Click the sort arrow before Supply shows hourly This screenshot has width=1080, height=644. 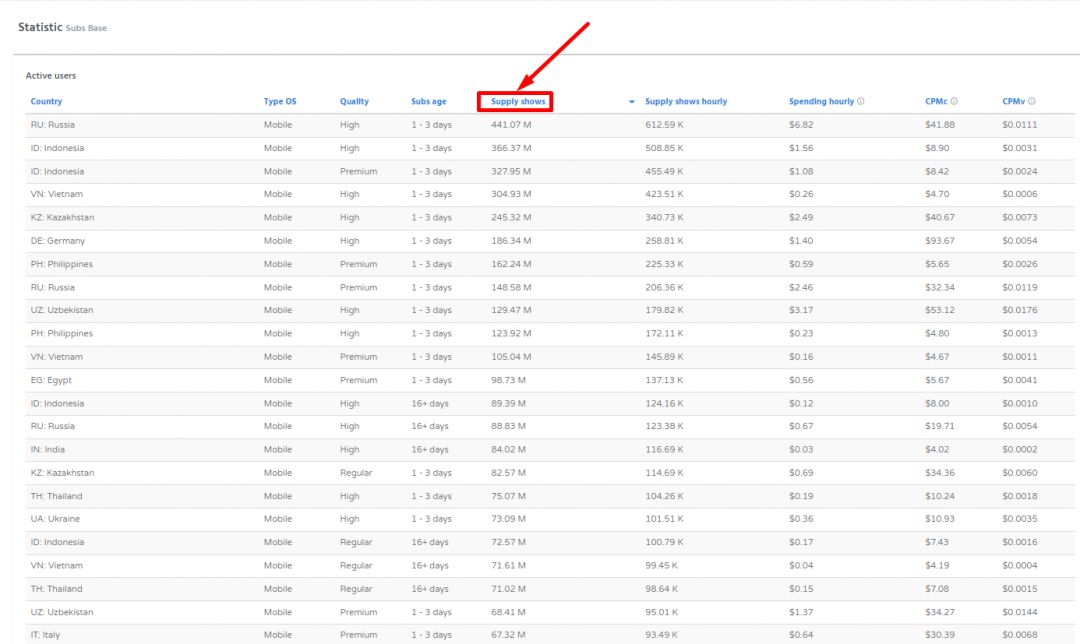point(632,102)
